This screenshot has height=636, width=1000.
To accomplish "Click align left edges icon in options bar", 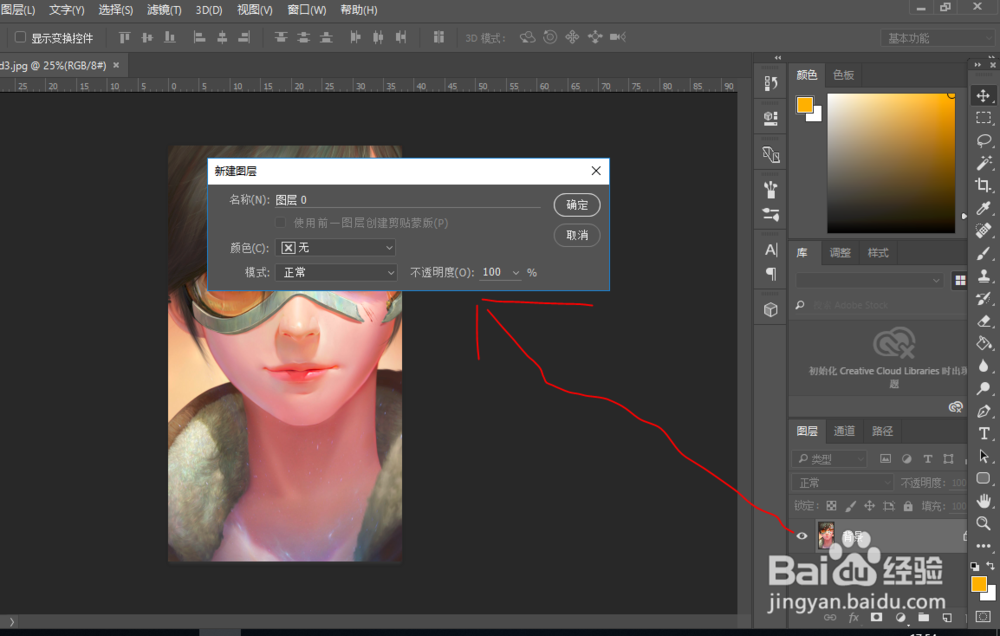I will point(199,38).
